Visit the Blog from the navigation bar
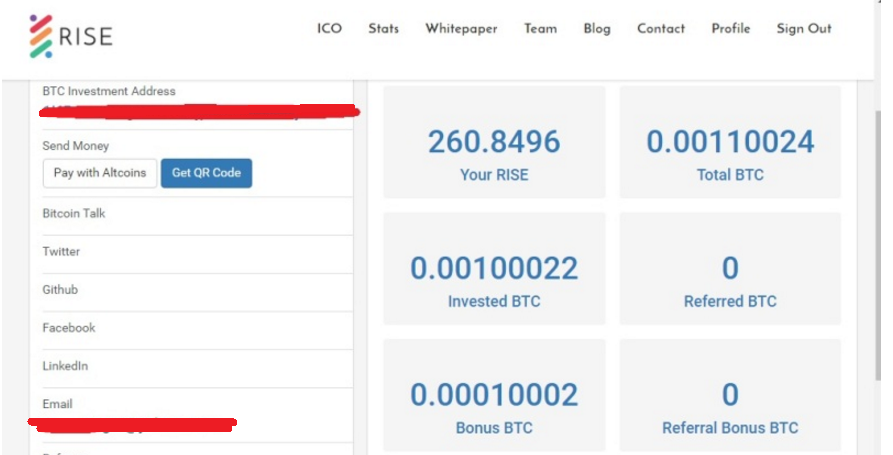The width and height of the screenshot is (893, 455). (597, 29)
